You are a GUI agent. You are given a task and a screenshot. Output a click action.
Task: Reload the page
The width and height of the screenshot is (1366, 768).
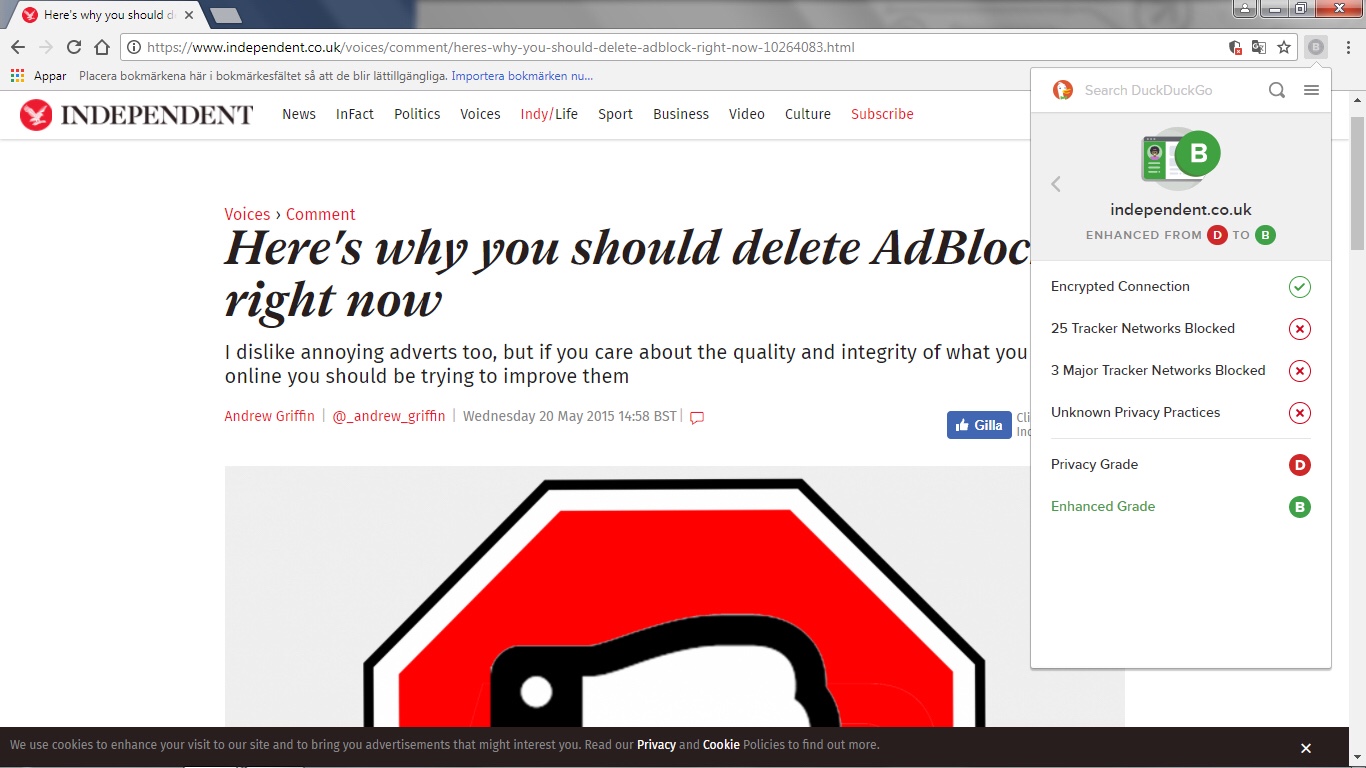[74, 47]
